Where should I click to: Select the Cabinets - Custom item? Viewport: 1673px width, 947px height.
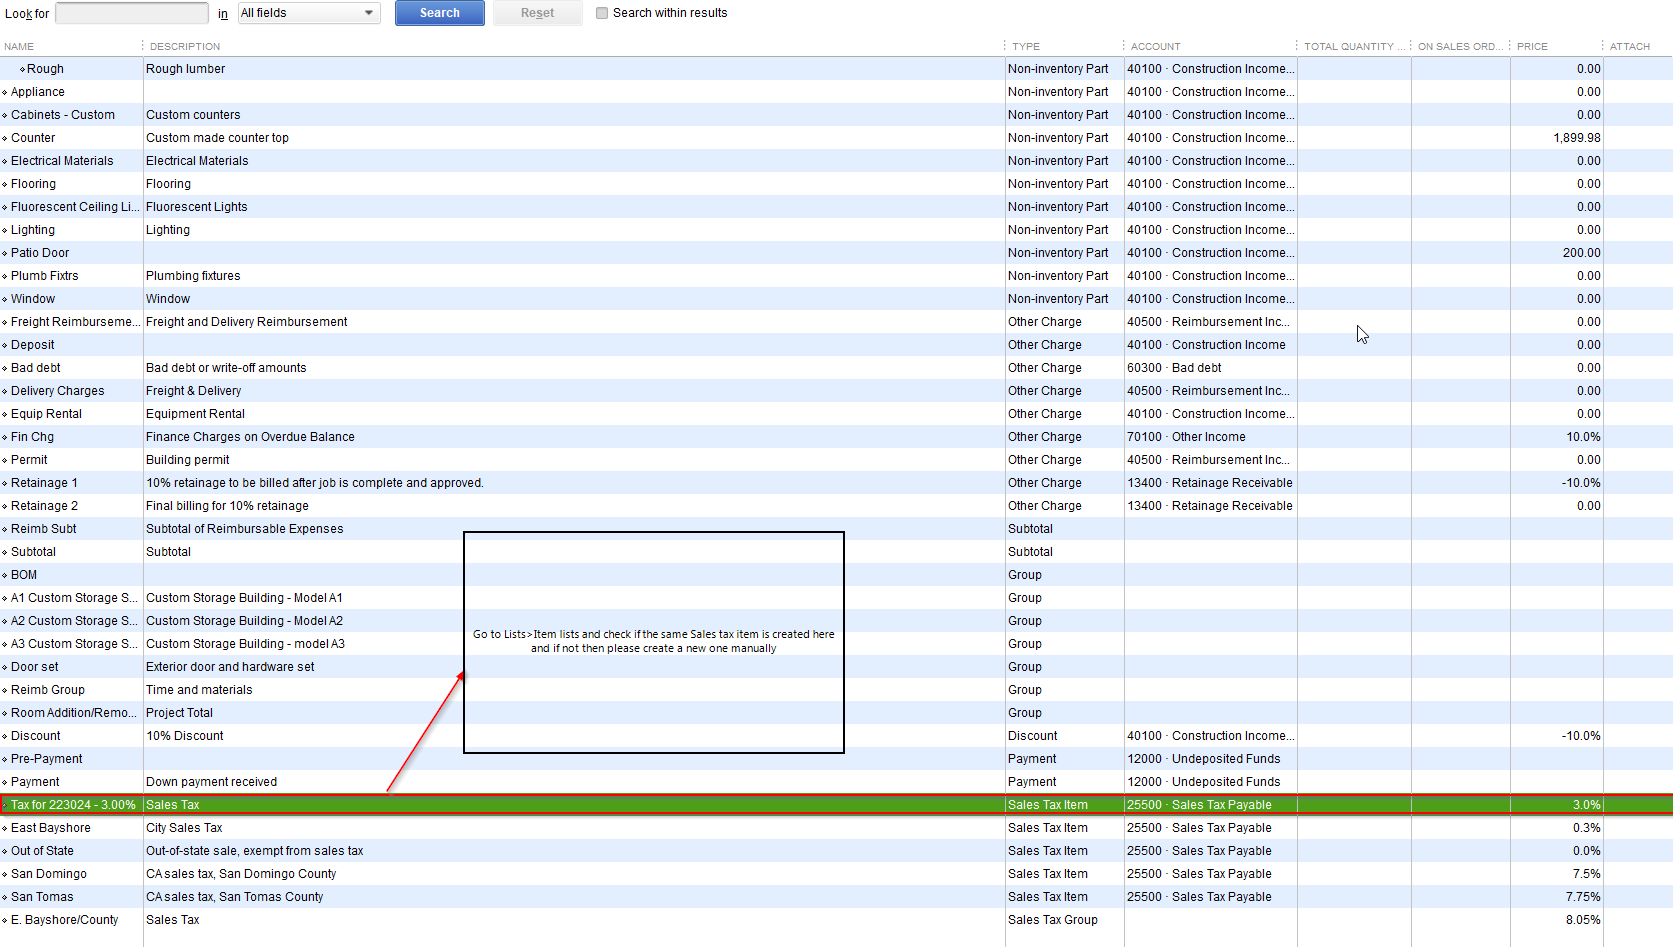point(62,115)
